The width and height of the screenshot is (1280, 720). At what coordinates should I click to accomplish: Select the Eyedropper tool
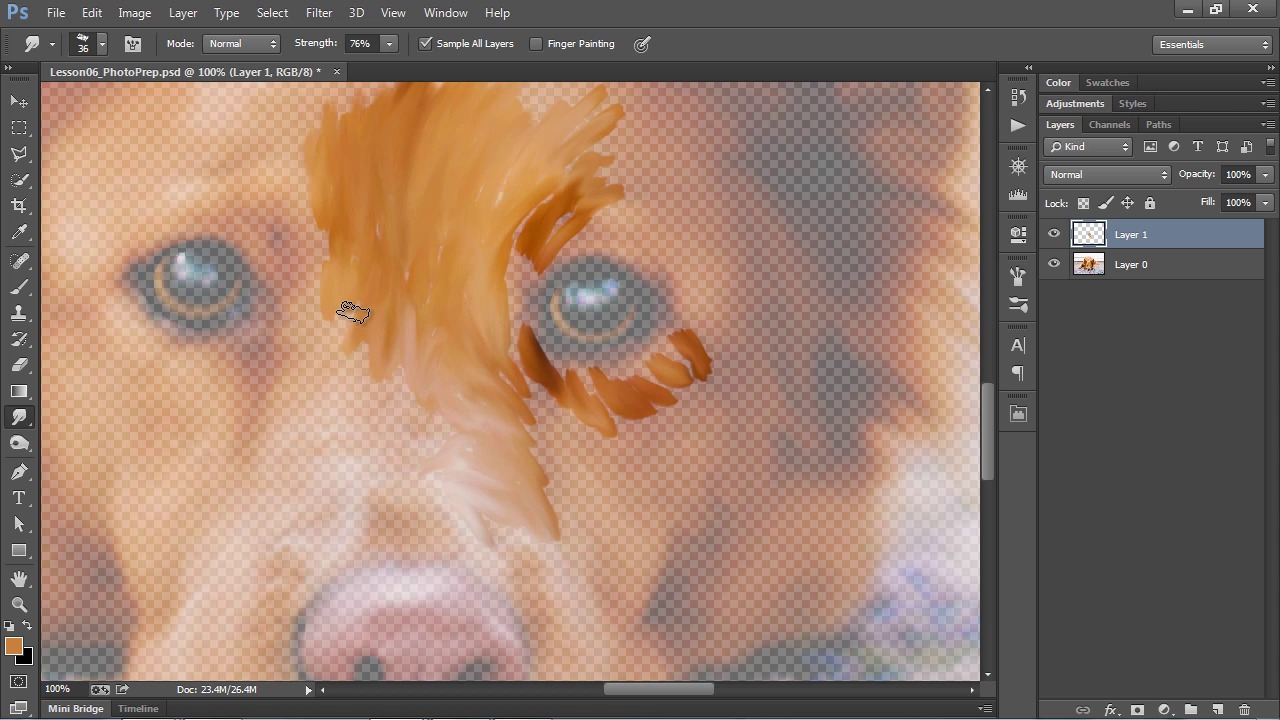pos(19,232)
